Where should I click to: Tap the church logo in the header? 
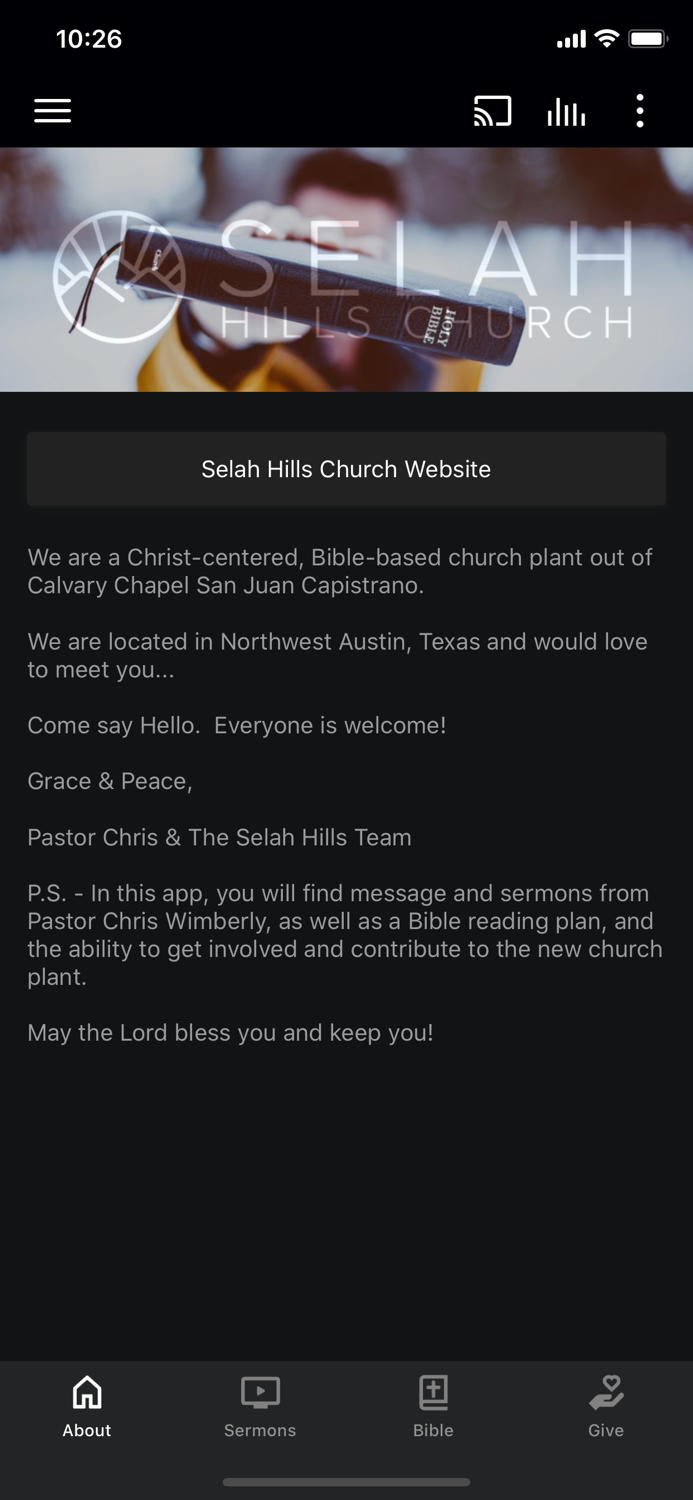(120, 272)
